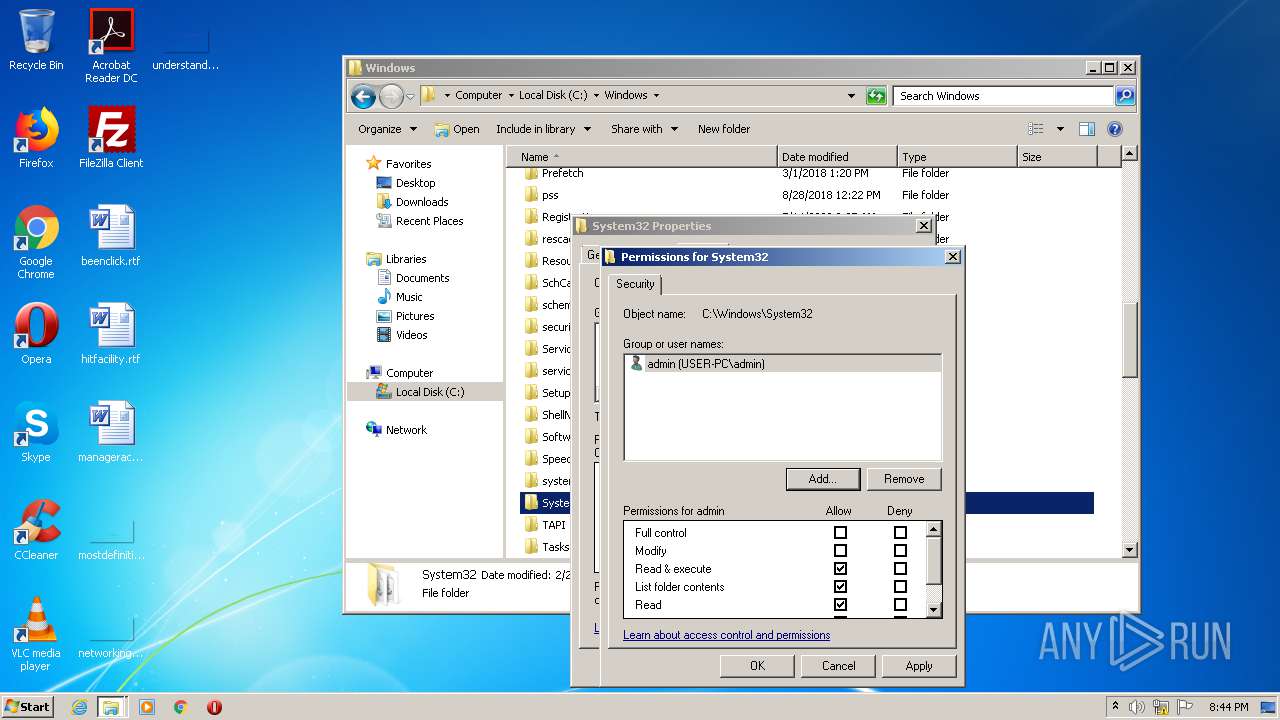This screenshot has width=1280, height=720.
Task: Open the recent pages dropdown beside the Forward arrow
Action: point(410,96)
